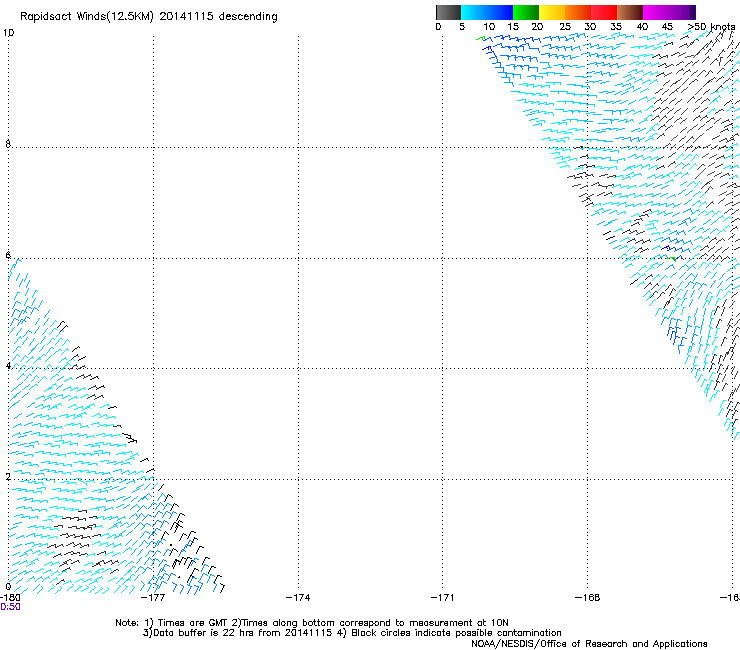This screenshot has width=740, height=650.
Task: Click the purple '0:50' time stamp
Action: (10, 607)
